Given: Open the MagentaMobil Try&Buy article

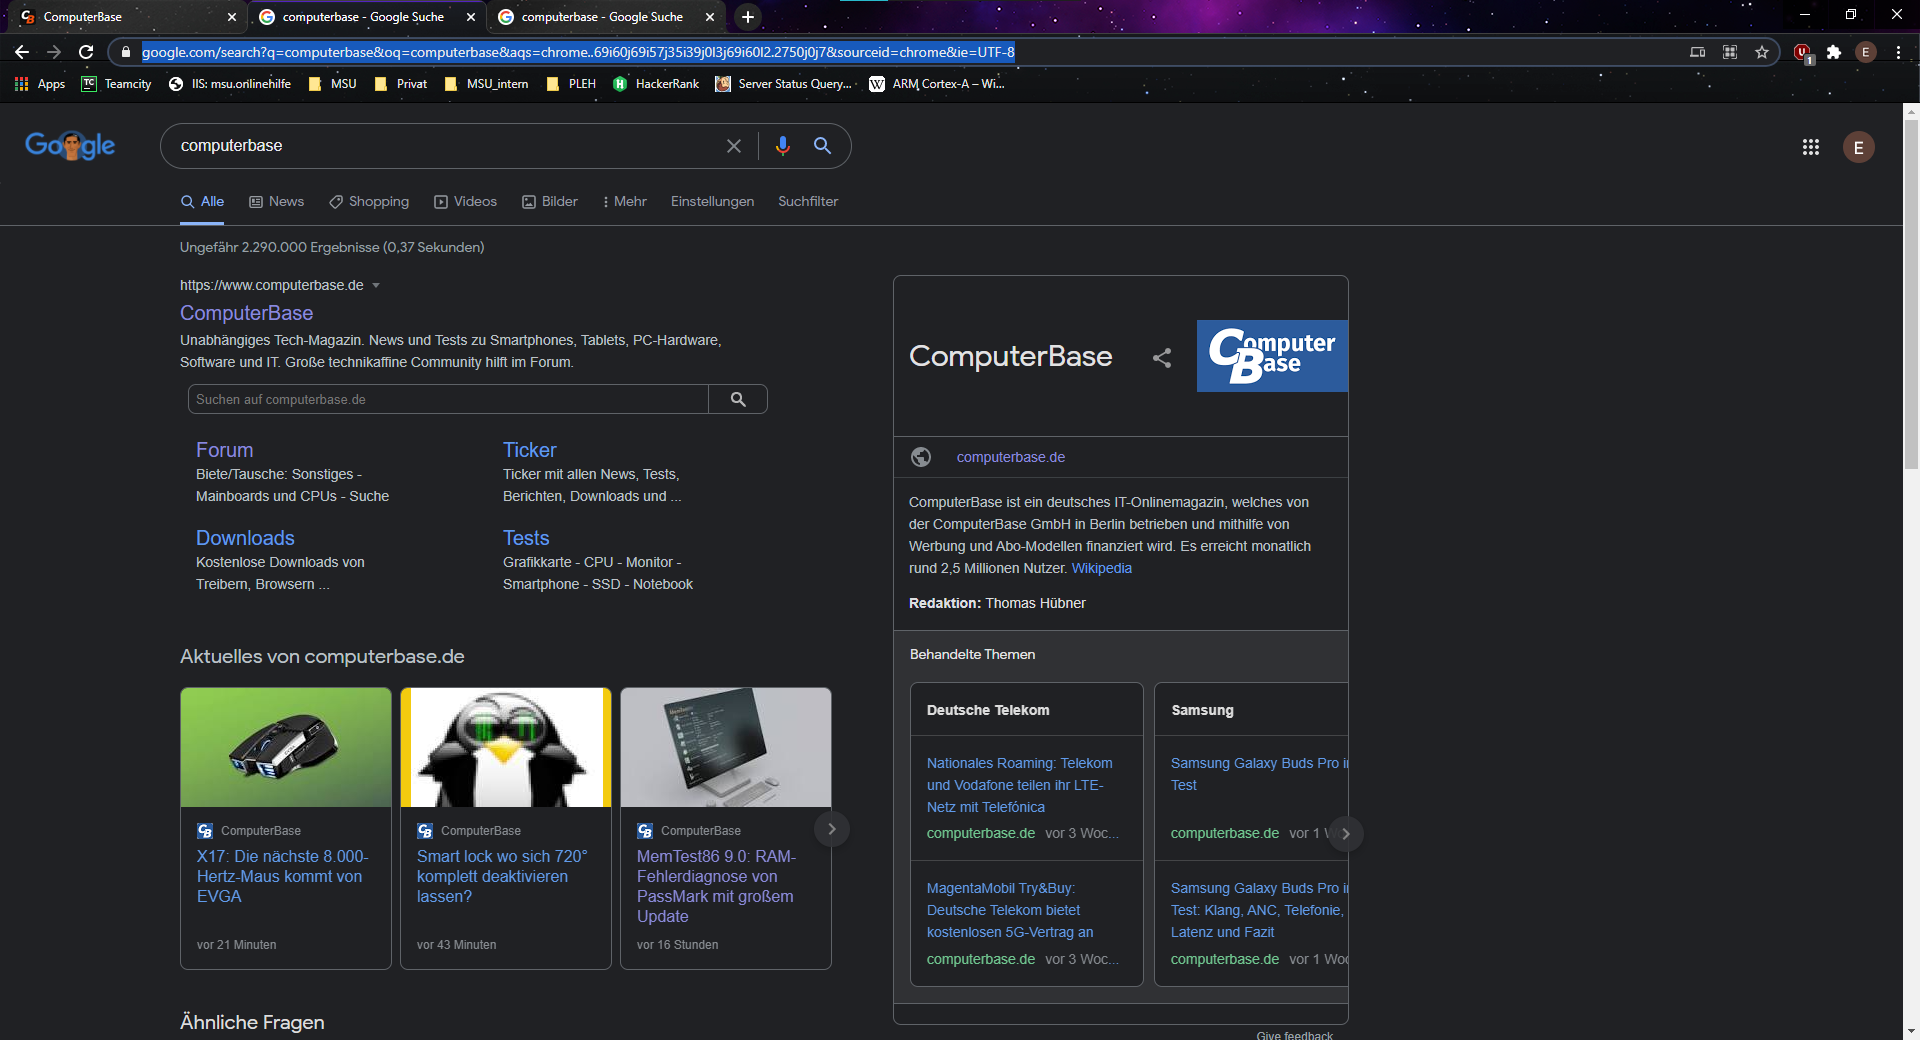Looking at the screenshot, I should (x=1009, y=910).
